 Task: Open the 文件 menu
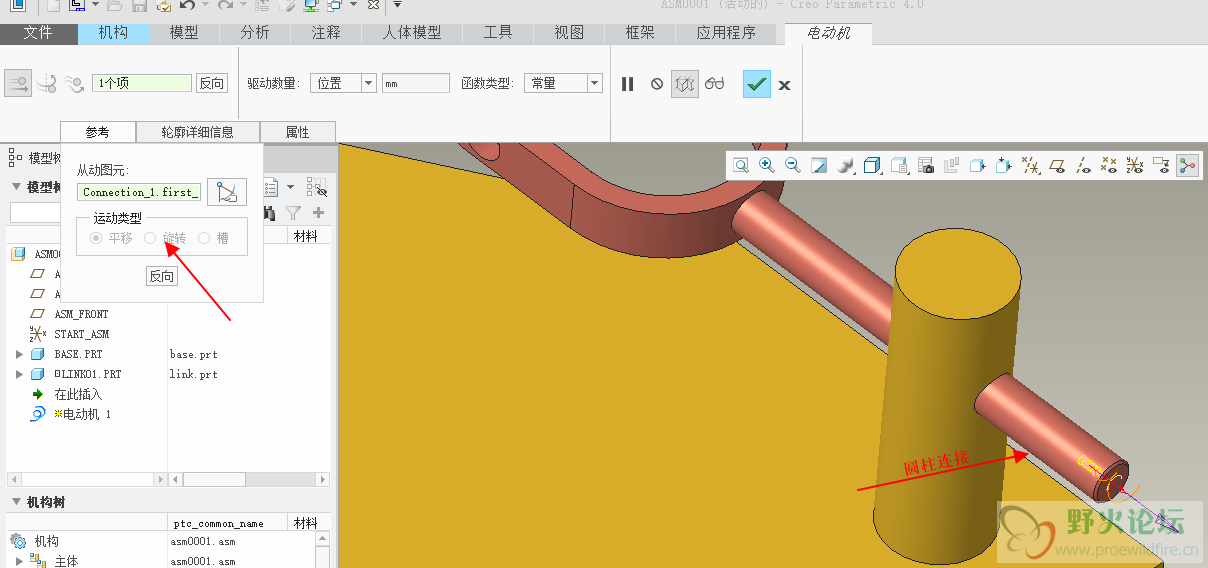click(38, 33)
